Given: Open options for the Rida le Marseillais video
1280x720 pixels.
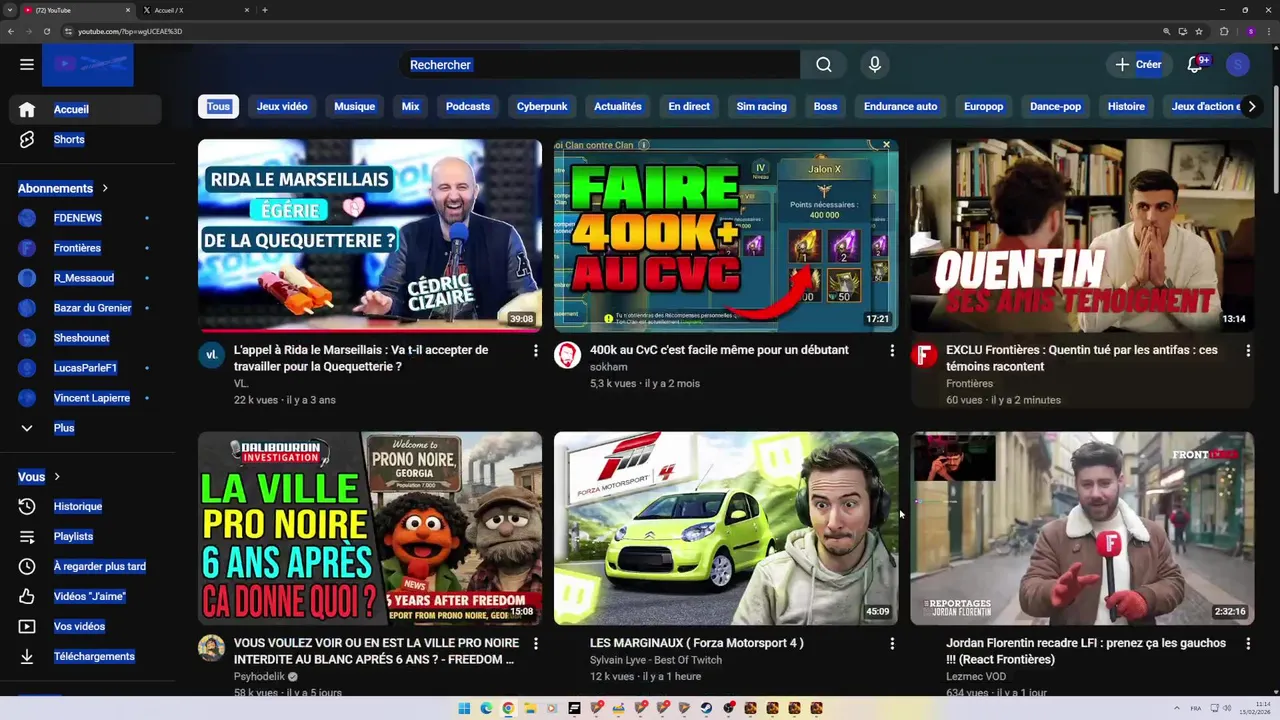Looking at the screenshot, I should tap(535, 351).
